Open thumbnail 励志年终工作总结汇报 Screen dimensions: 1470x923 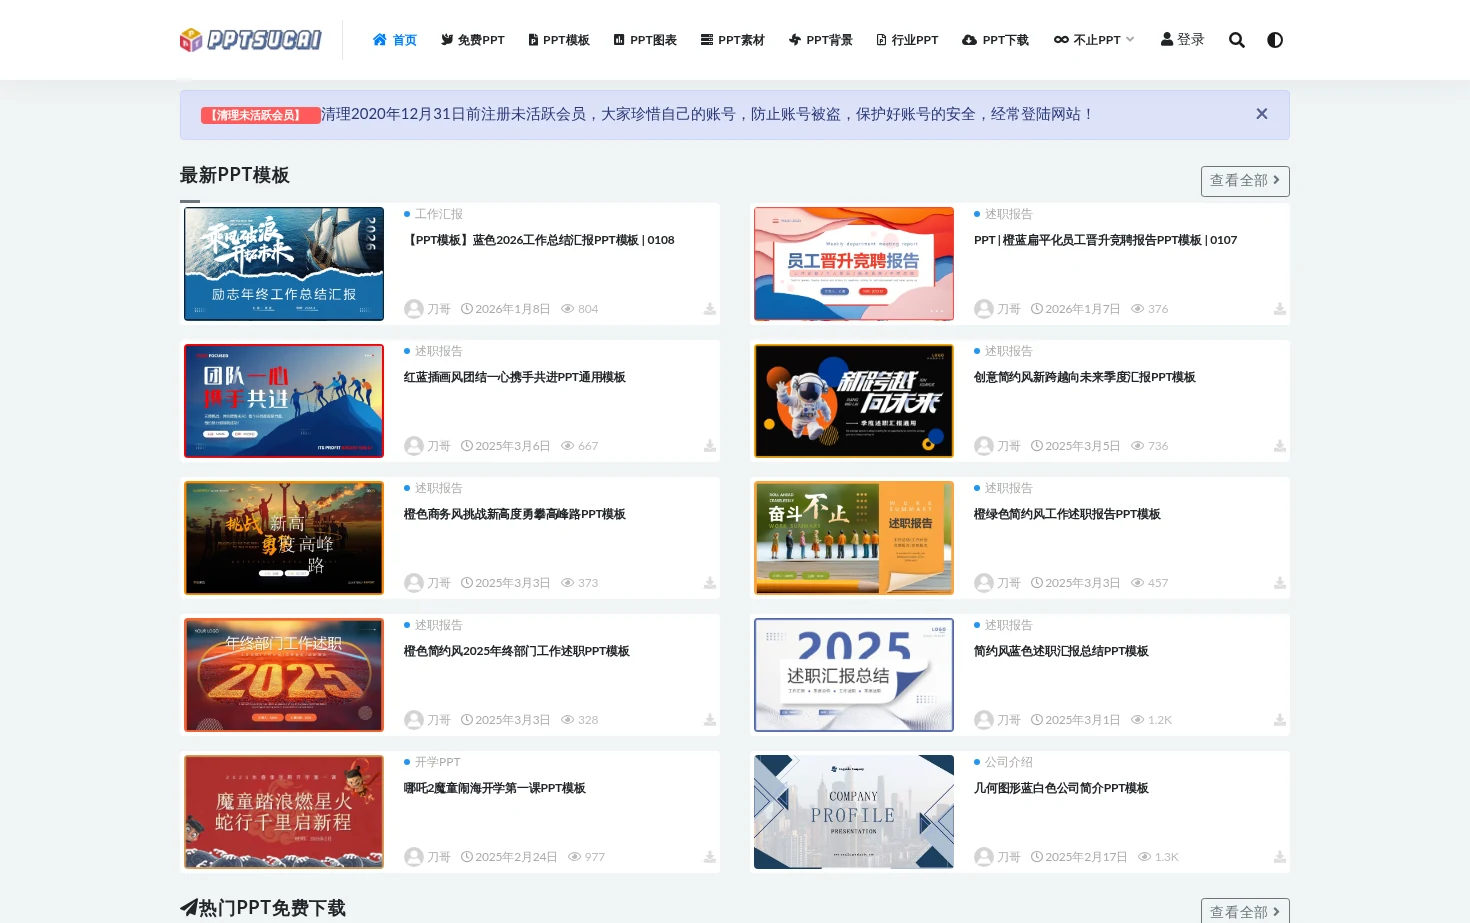tap(284, 264)
